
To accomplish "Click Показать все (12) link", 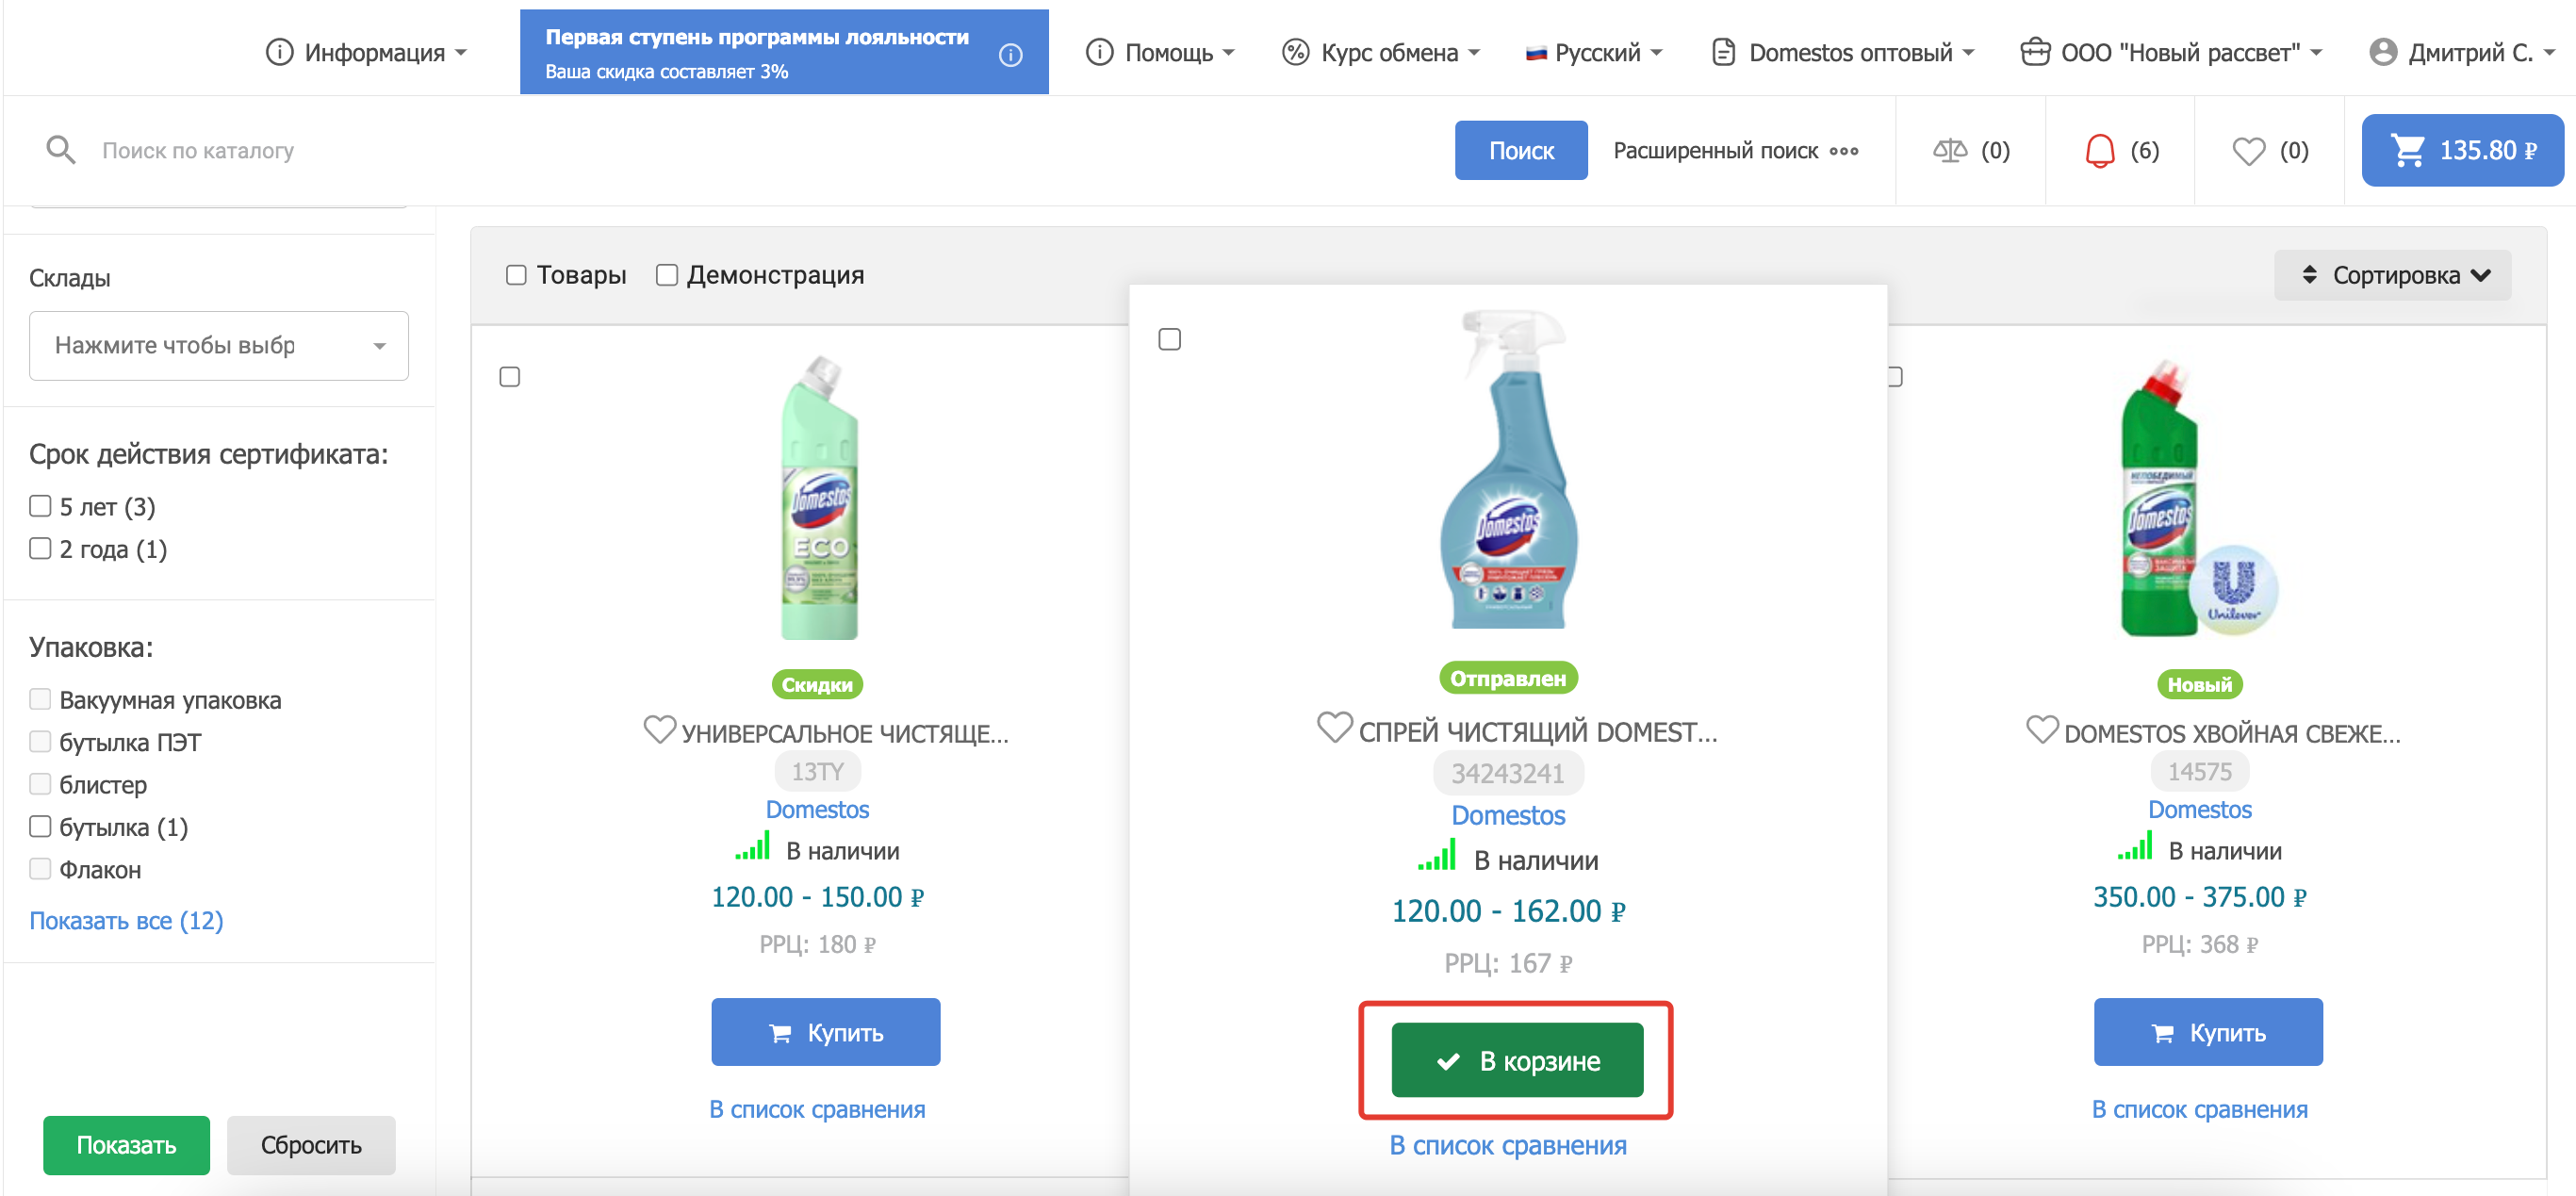I will [126, 920].
